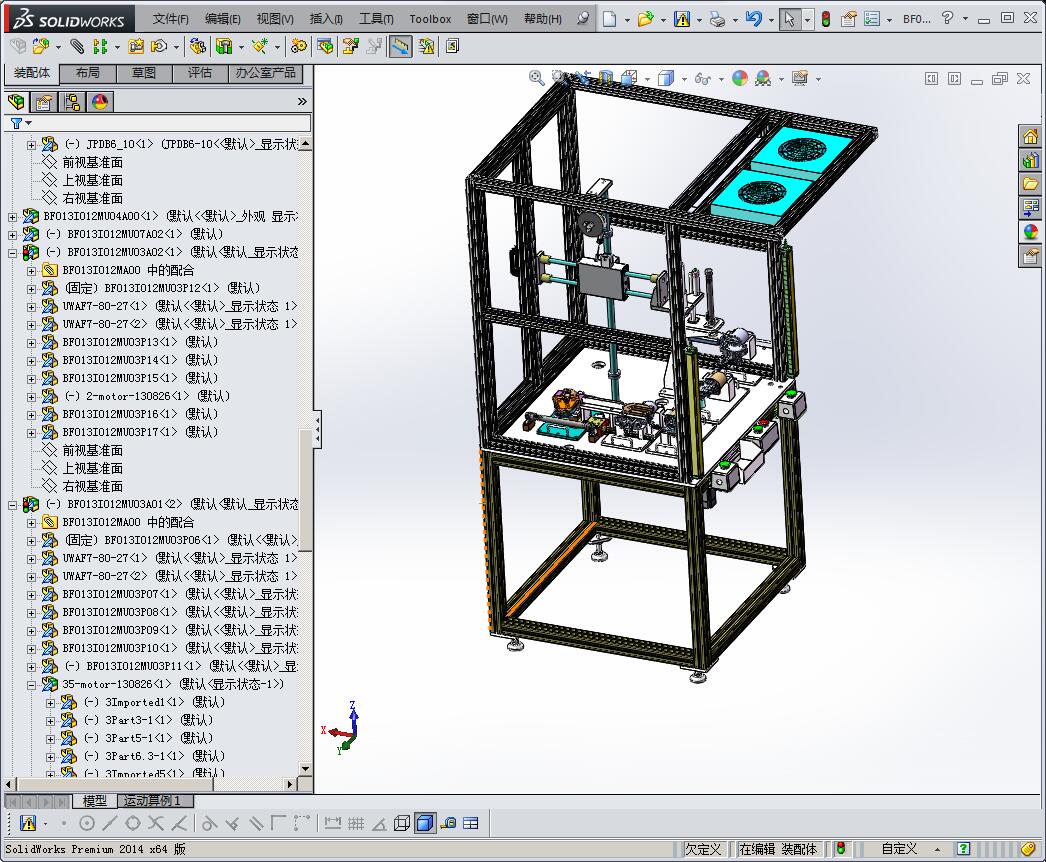This screenshot has width=1046, height=862.
Task: Expand the 2-motor-130826<1> tree node
Action: [x=31, y=397]
